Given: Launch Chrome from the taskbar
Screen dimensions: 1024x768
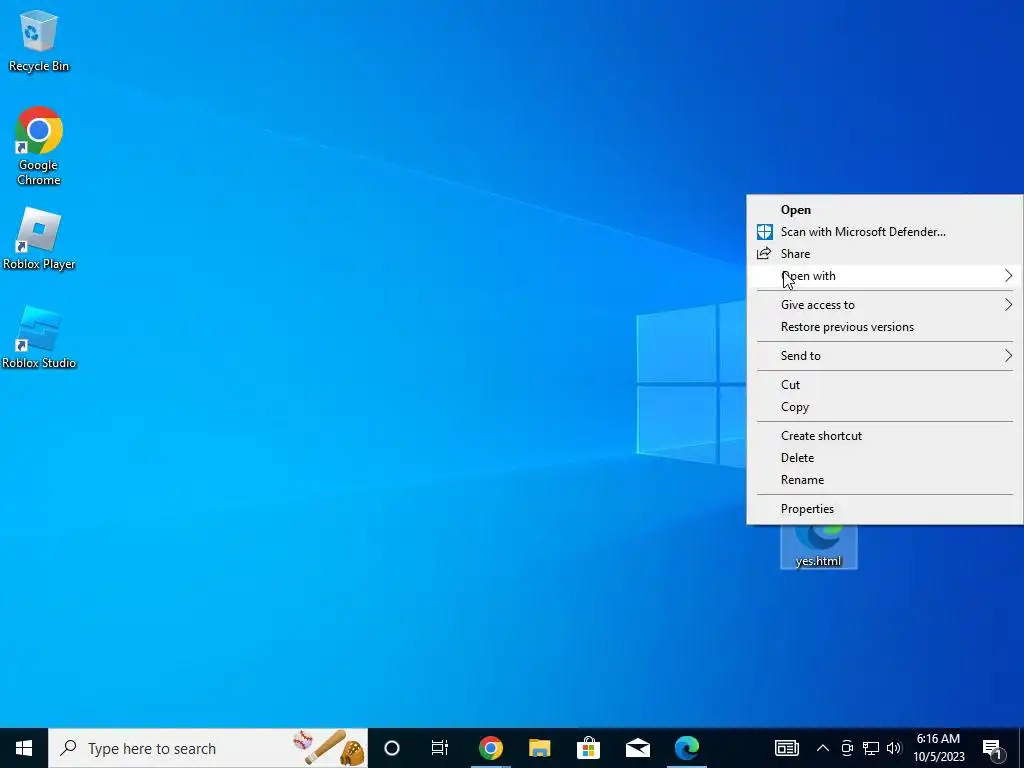Looking at the screenshot, I should pyautogui.click(x=490, y=748).
